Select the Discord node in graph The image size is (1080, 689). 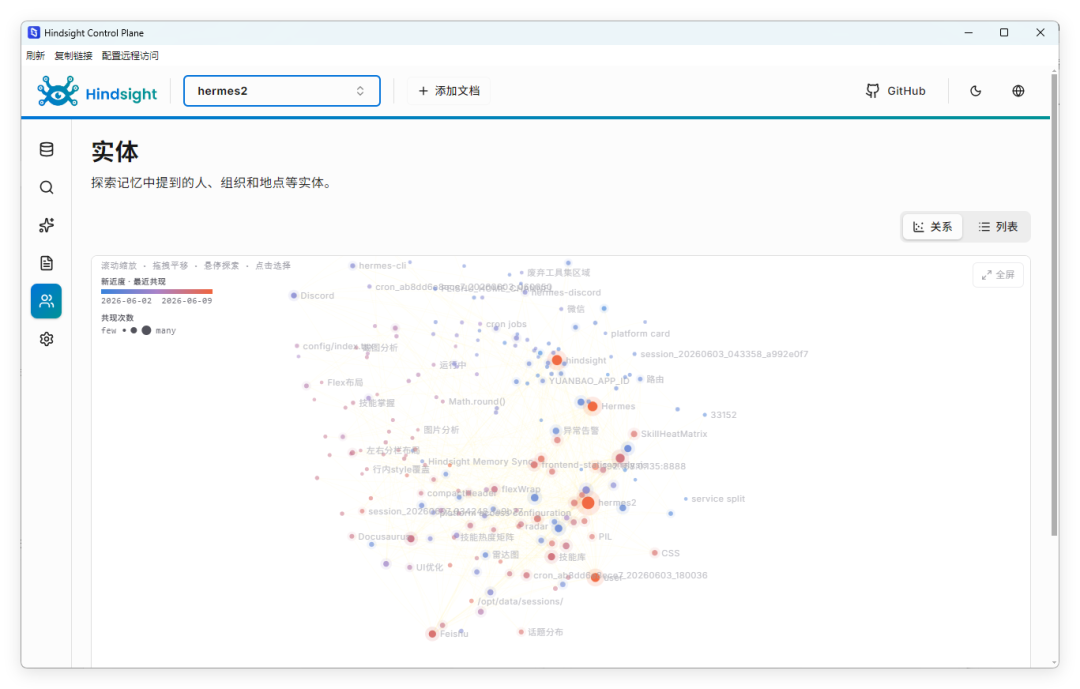[293, 296]
